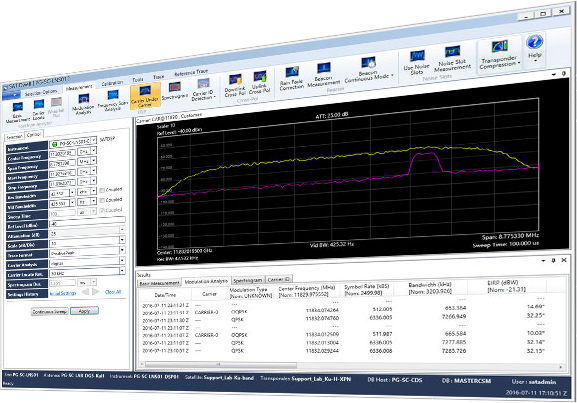Viewport: 577px width, 403px height.
Task: Open the Carrier Levels tool
Action: 39,109
